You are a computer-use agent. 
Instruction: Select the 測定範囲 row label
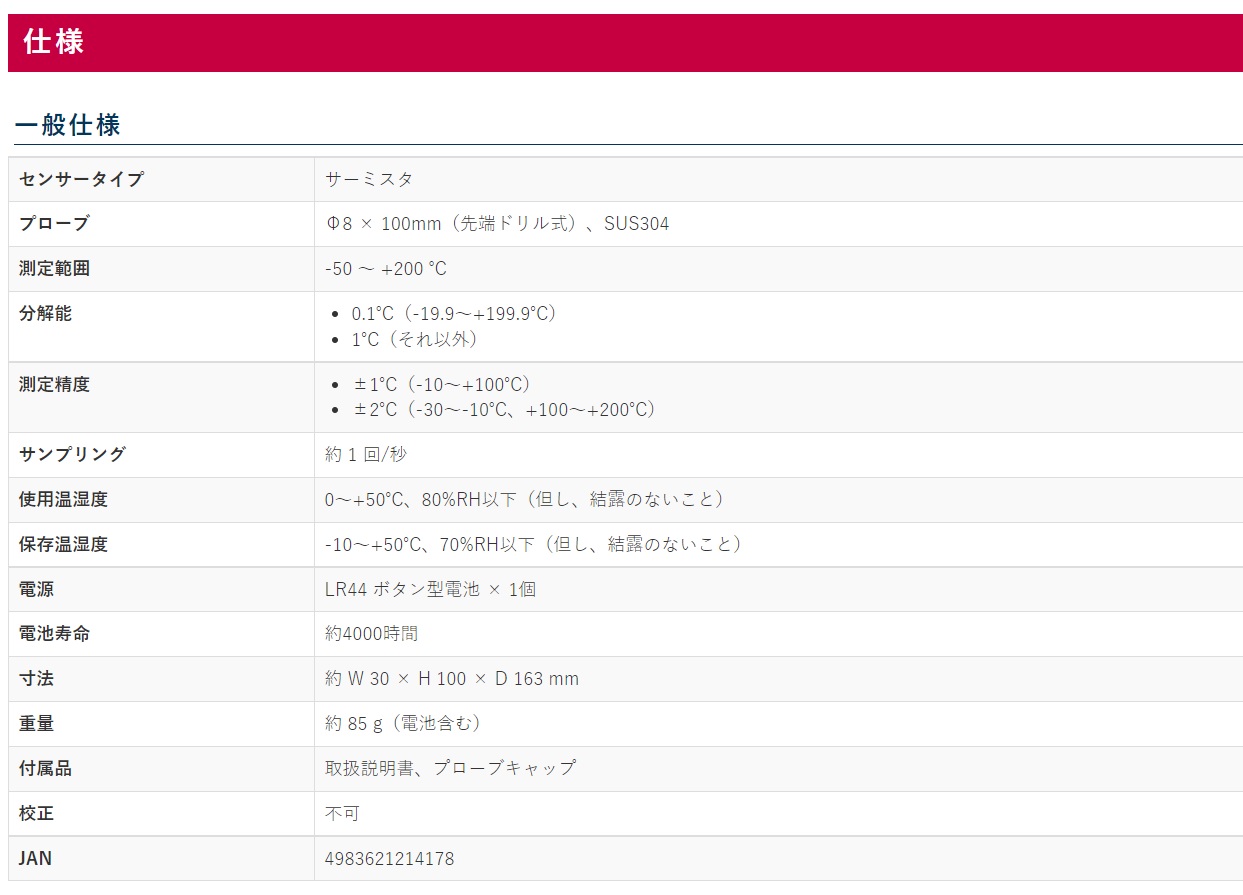[54, 269]
